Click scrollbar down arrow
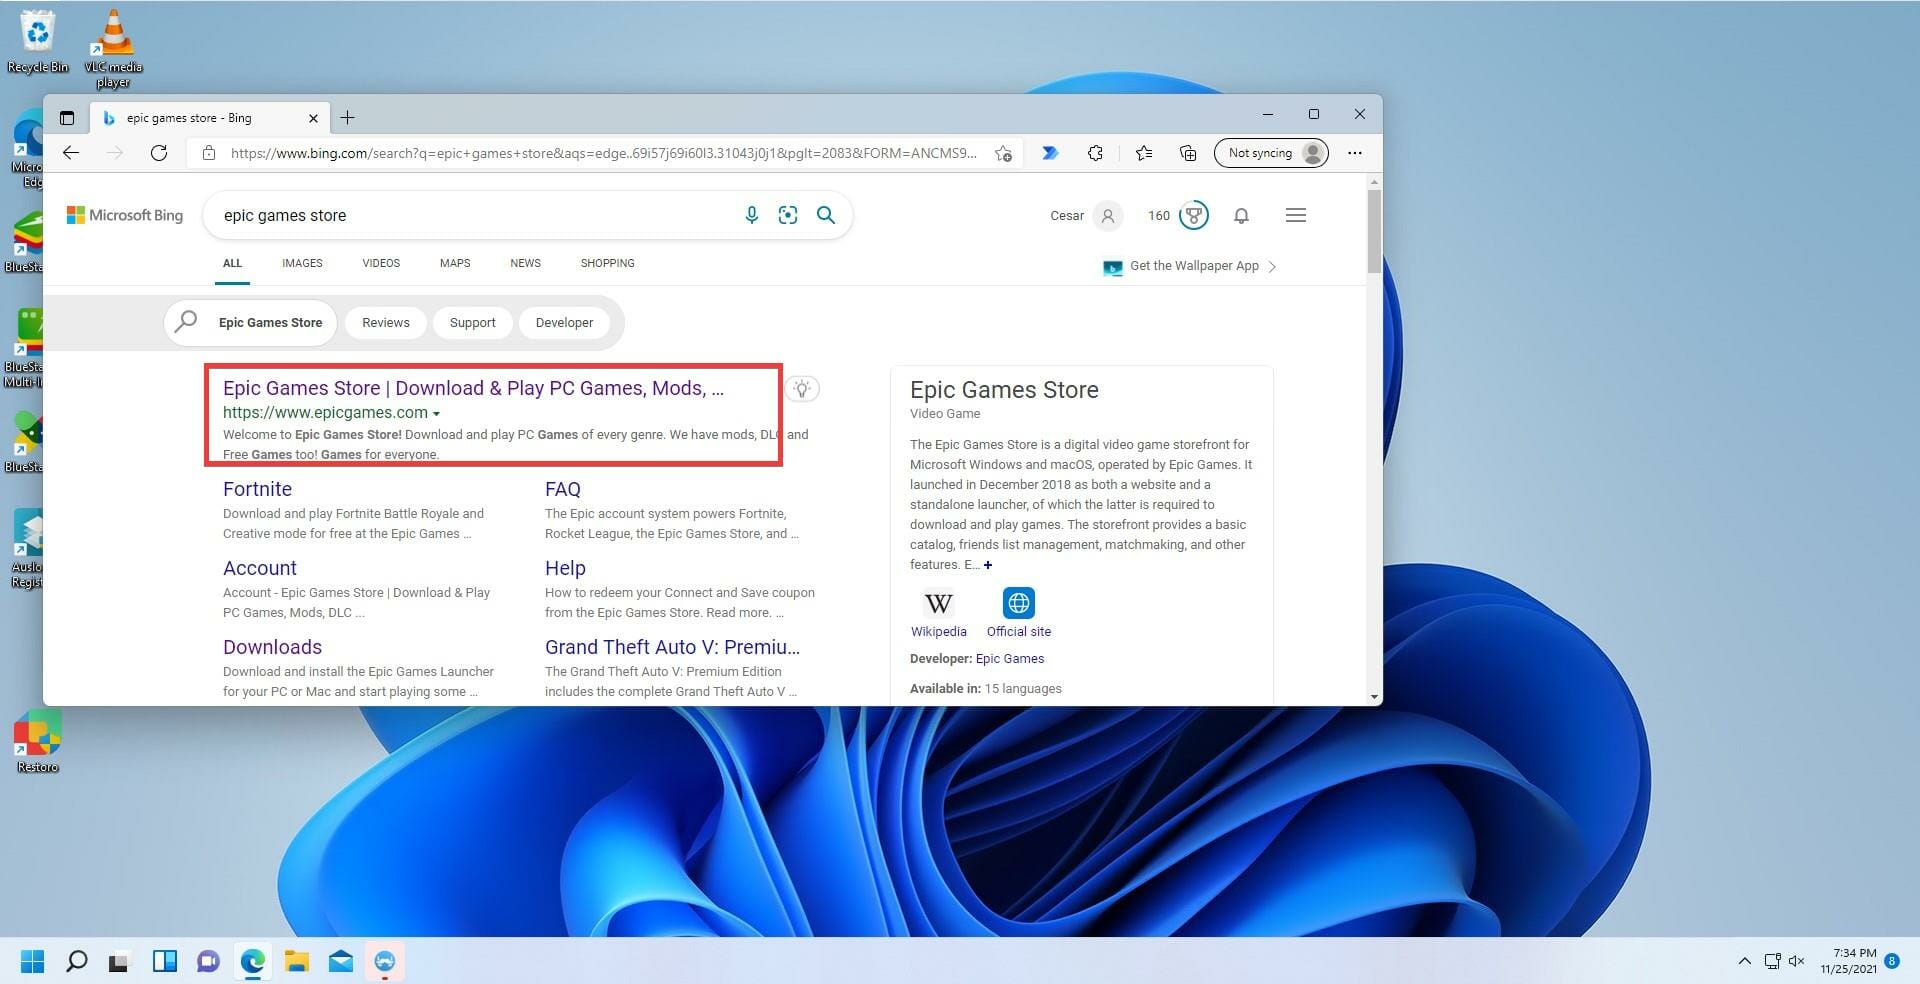Screen dimensions: 1920x984 pyautogui.click(x=1374, y=697)
